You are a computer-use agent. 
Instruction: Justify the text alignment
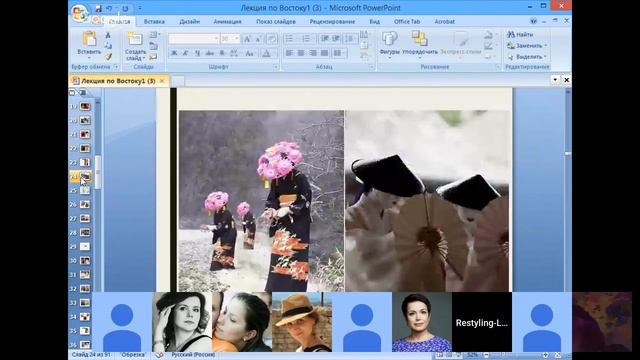pyautogui.click(x=324, y=53)
